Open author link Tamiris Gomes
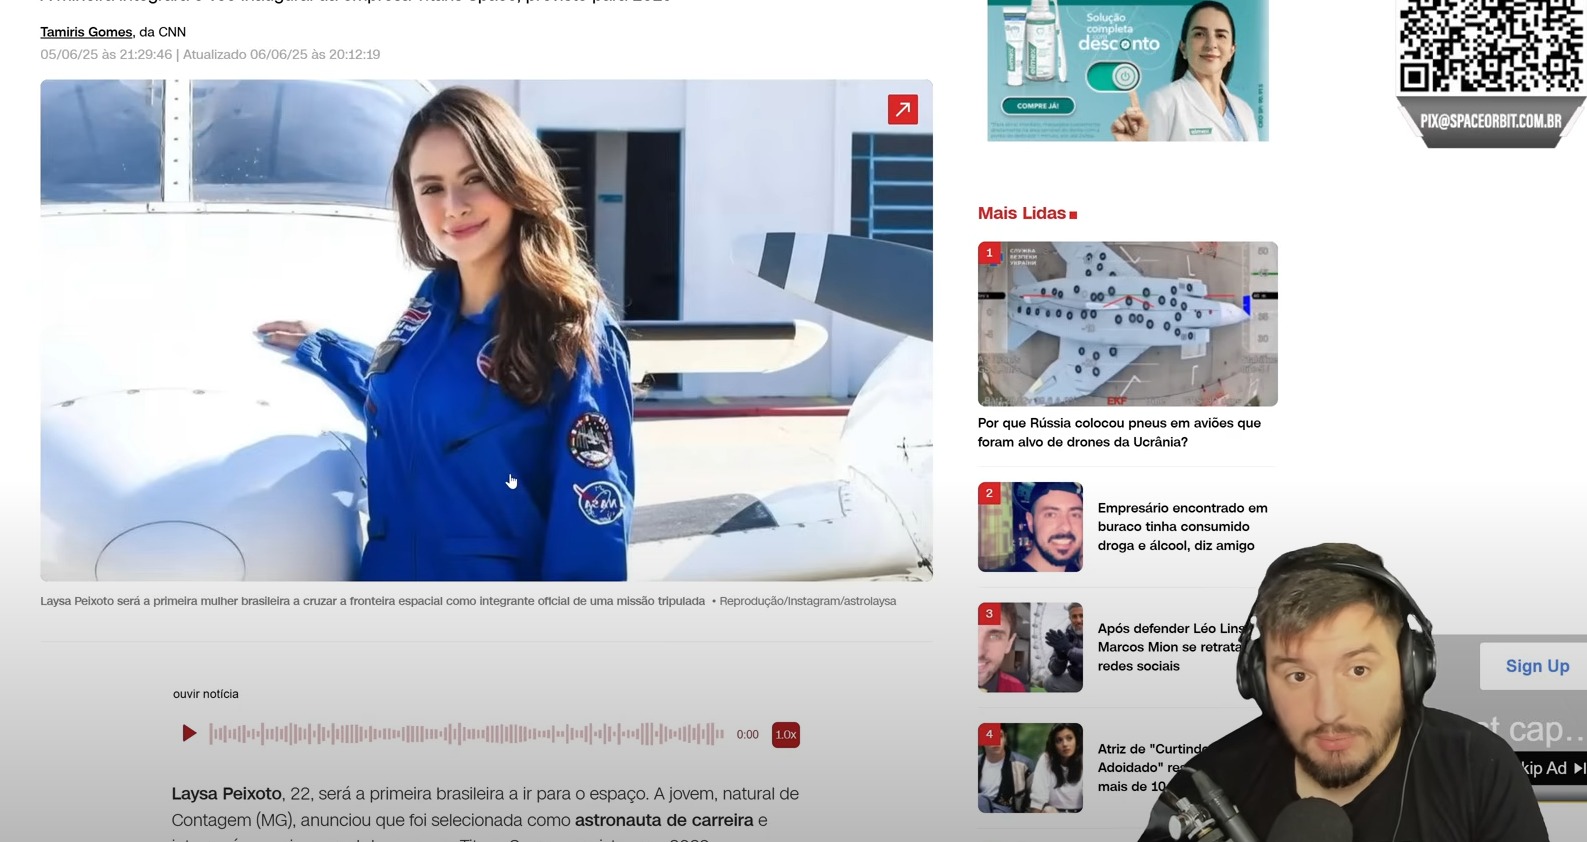The height and width of the screenshot is (842, 1587). coord(86,32)
